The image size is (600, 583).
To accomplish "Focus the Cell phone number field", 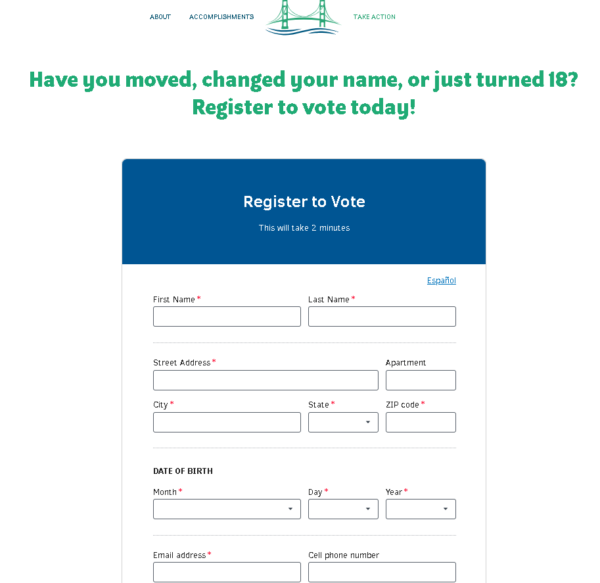I will 382,572.
